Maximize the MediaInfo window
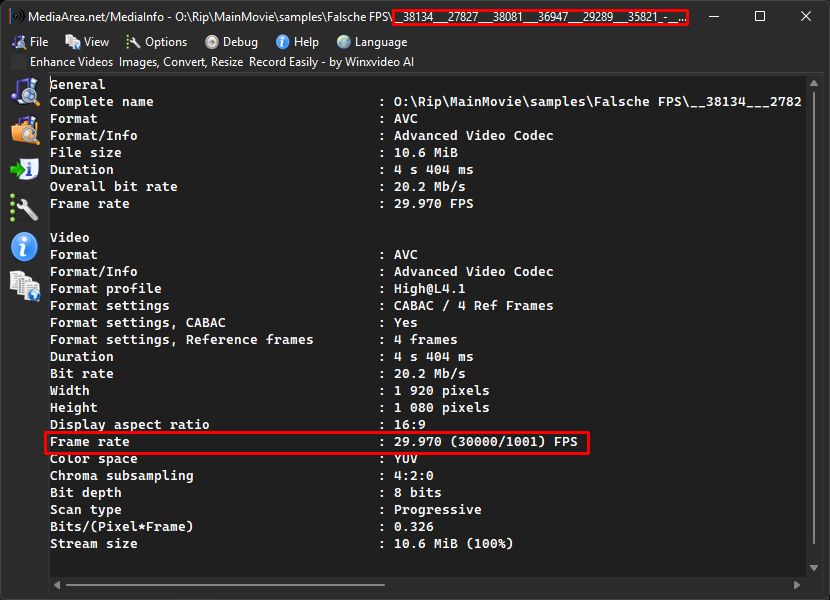Screen dimensions: 830x600 760,16
